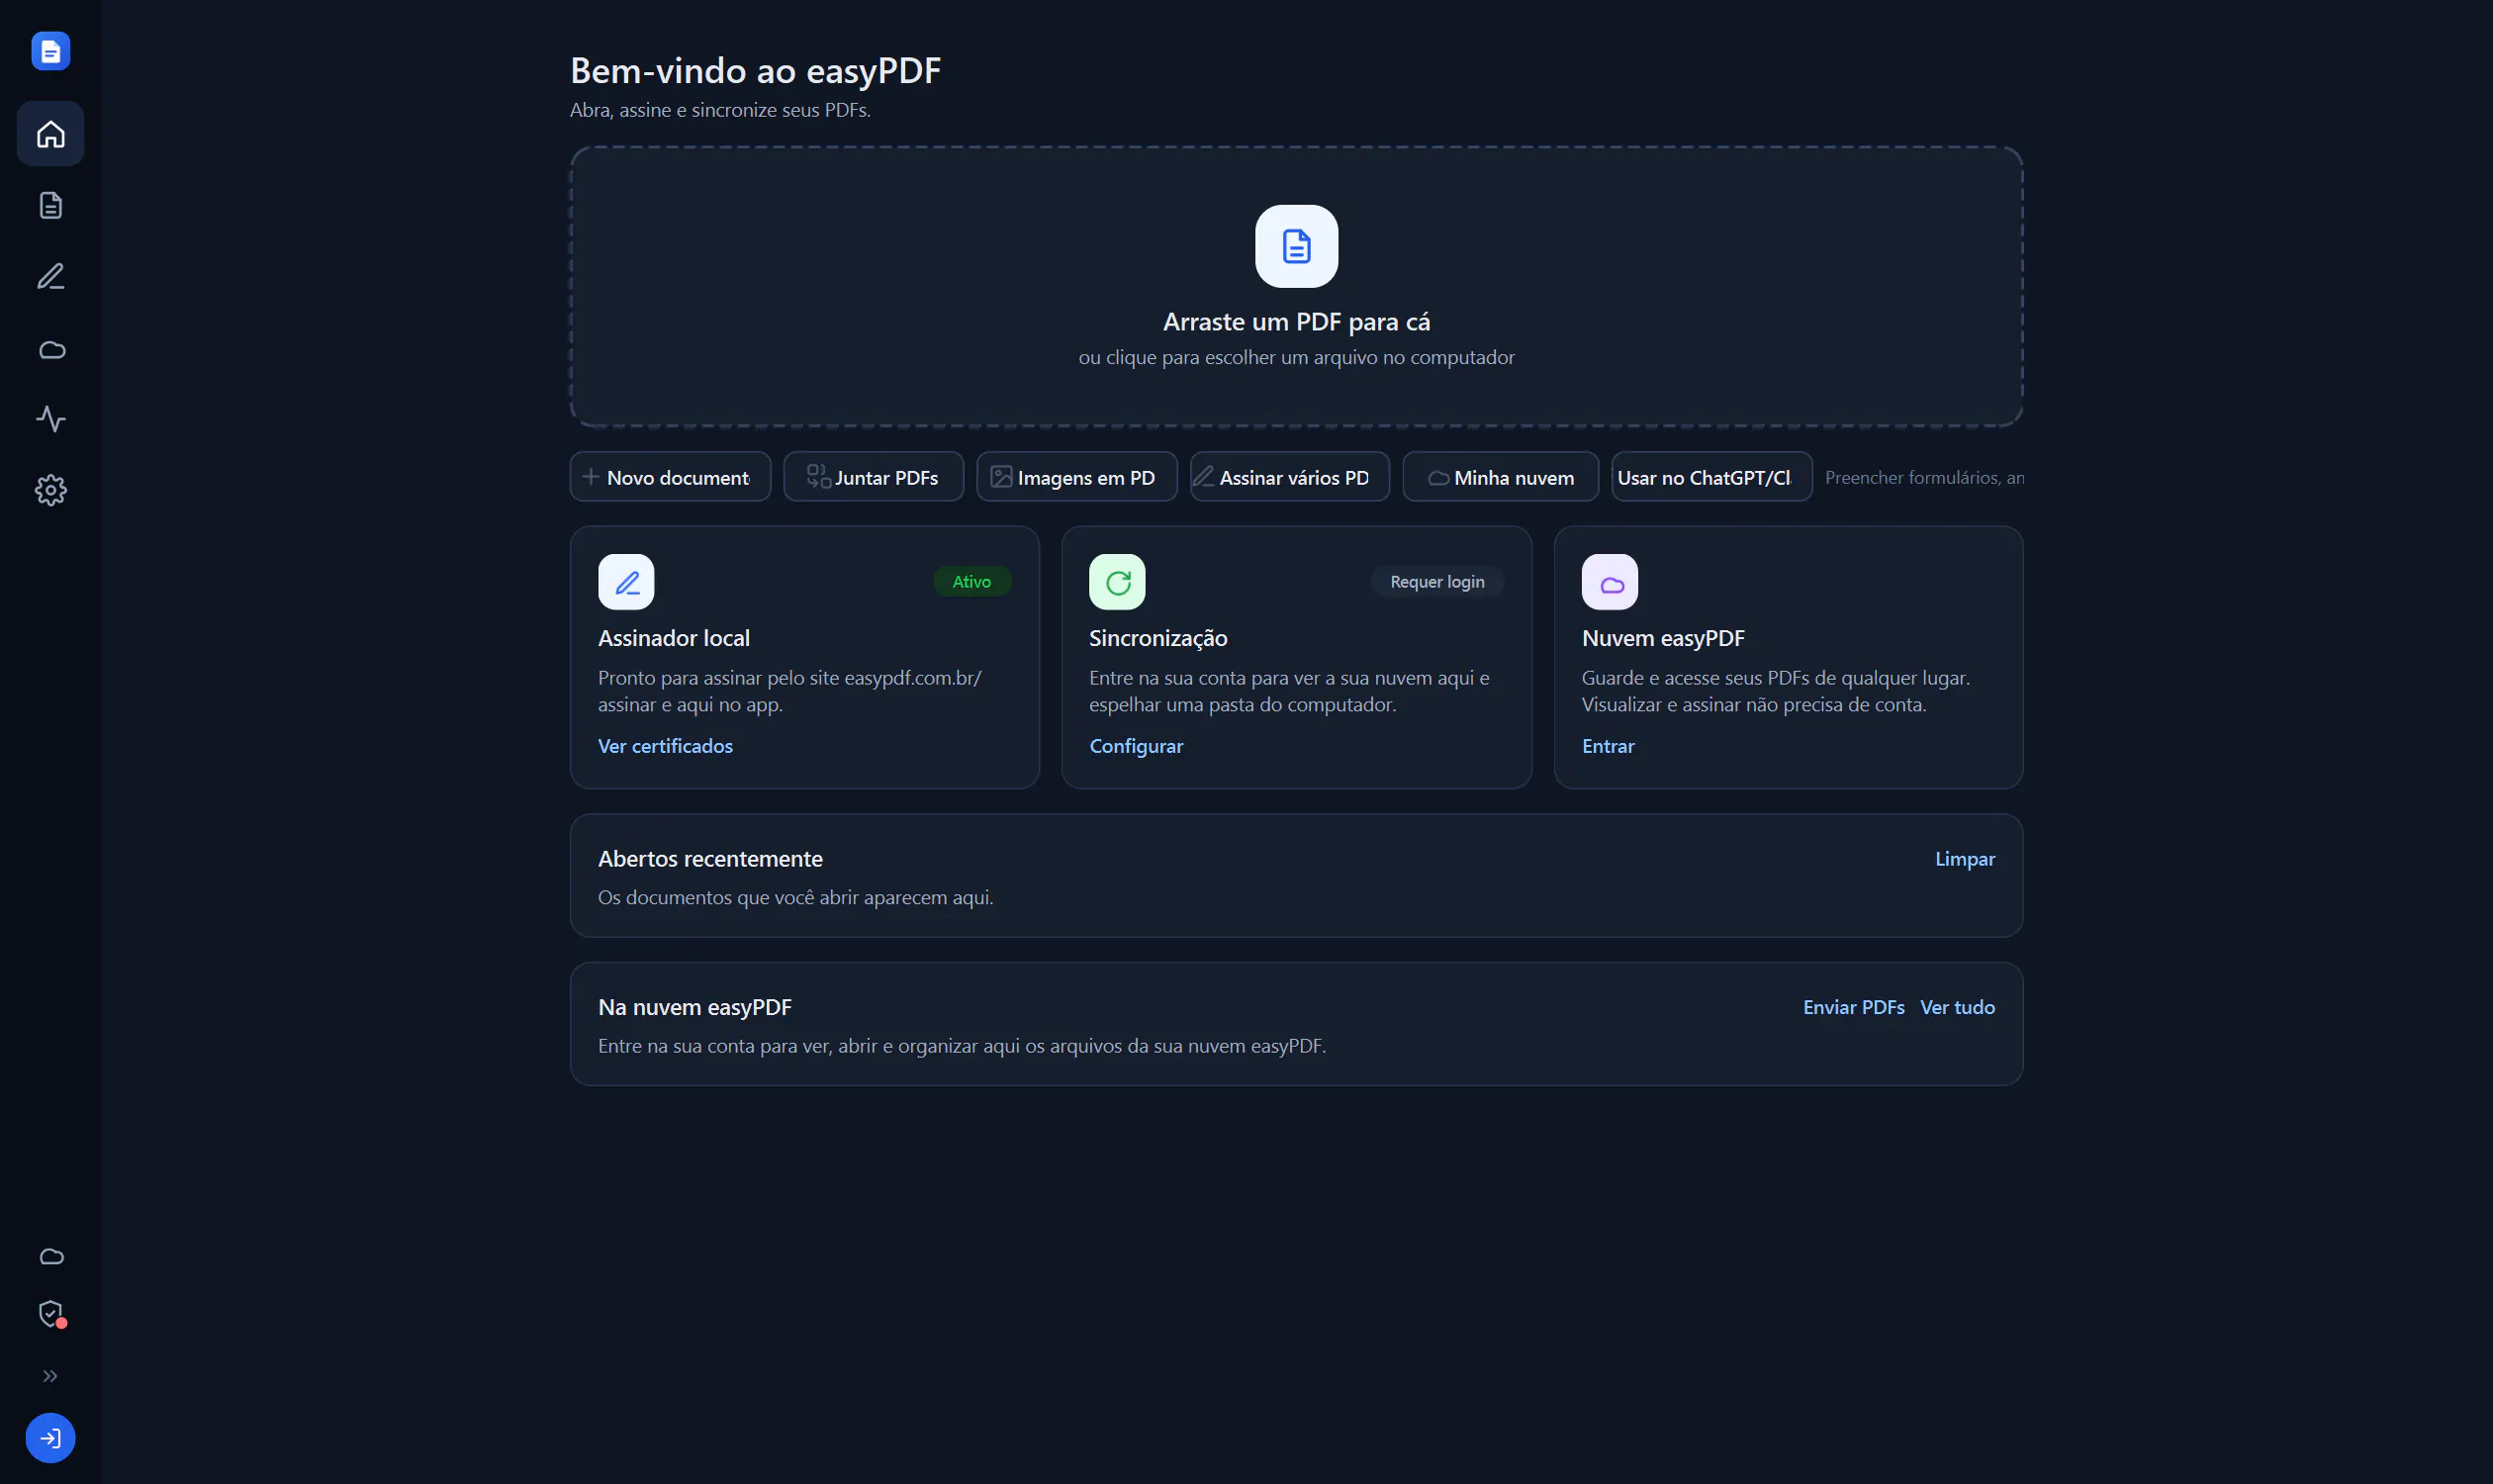Open the activity pulse icon in sidebar

click(50, 418)
